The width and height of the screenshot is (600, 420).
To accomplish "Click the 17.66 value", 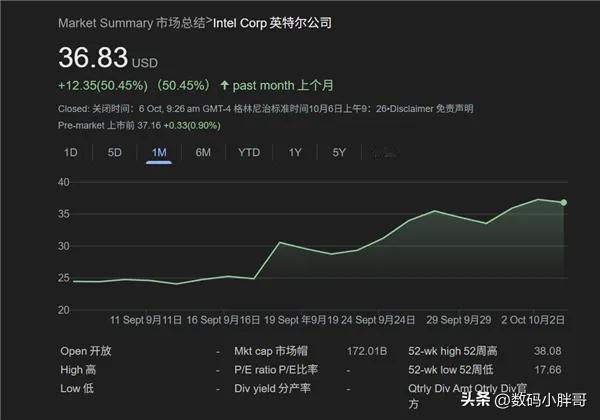I will pyautogui.click(x=548, y=370).
